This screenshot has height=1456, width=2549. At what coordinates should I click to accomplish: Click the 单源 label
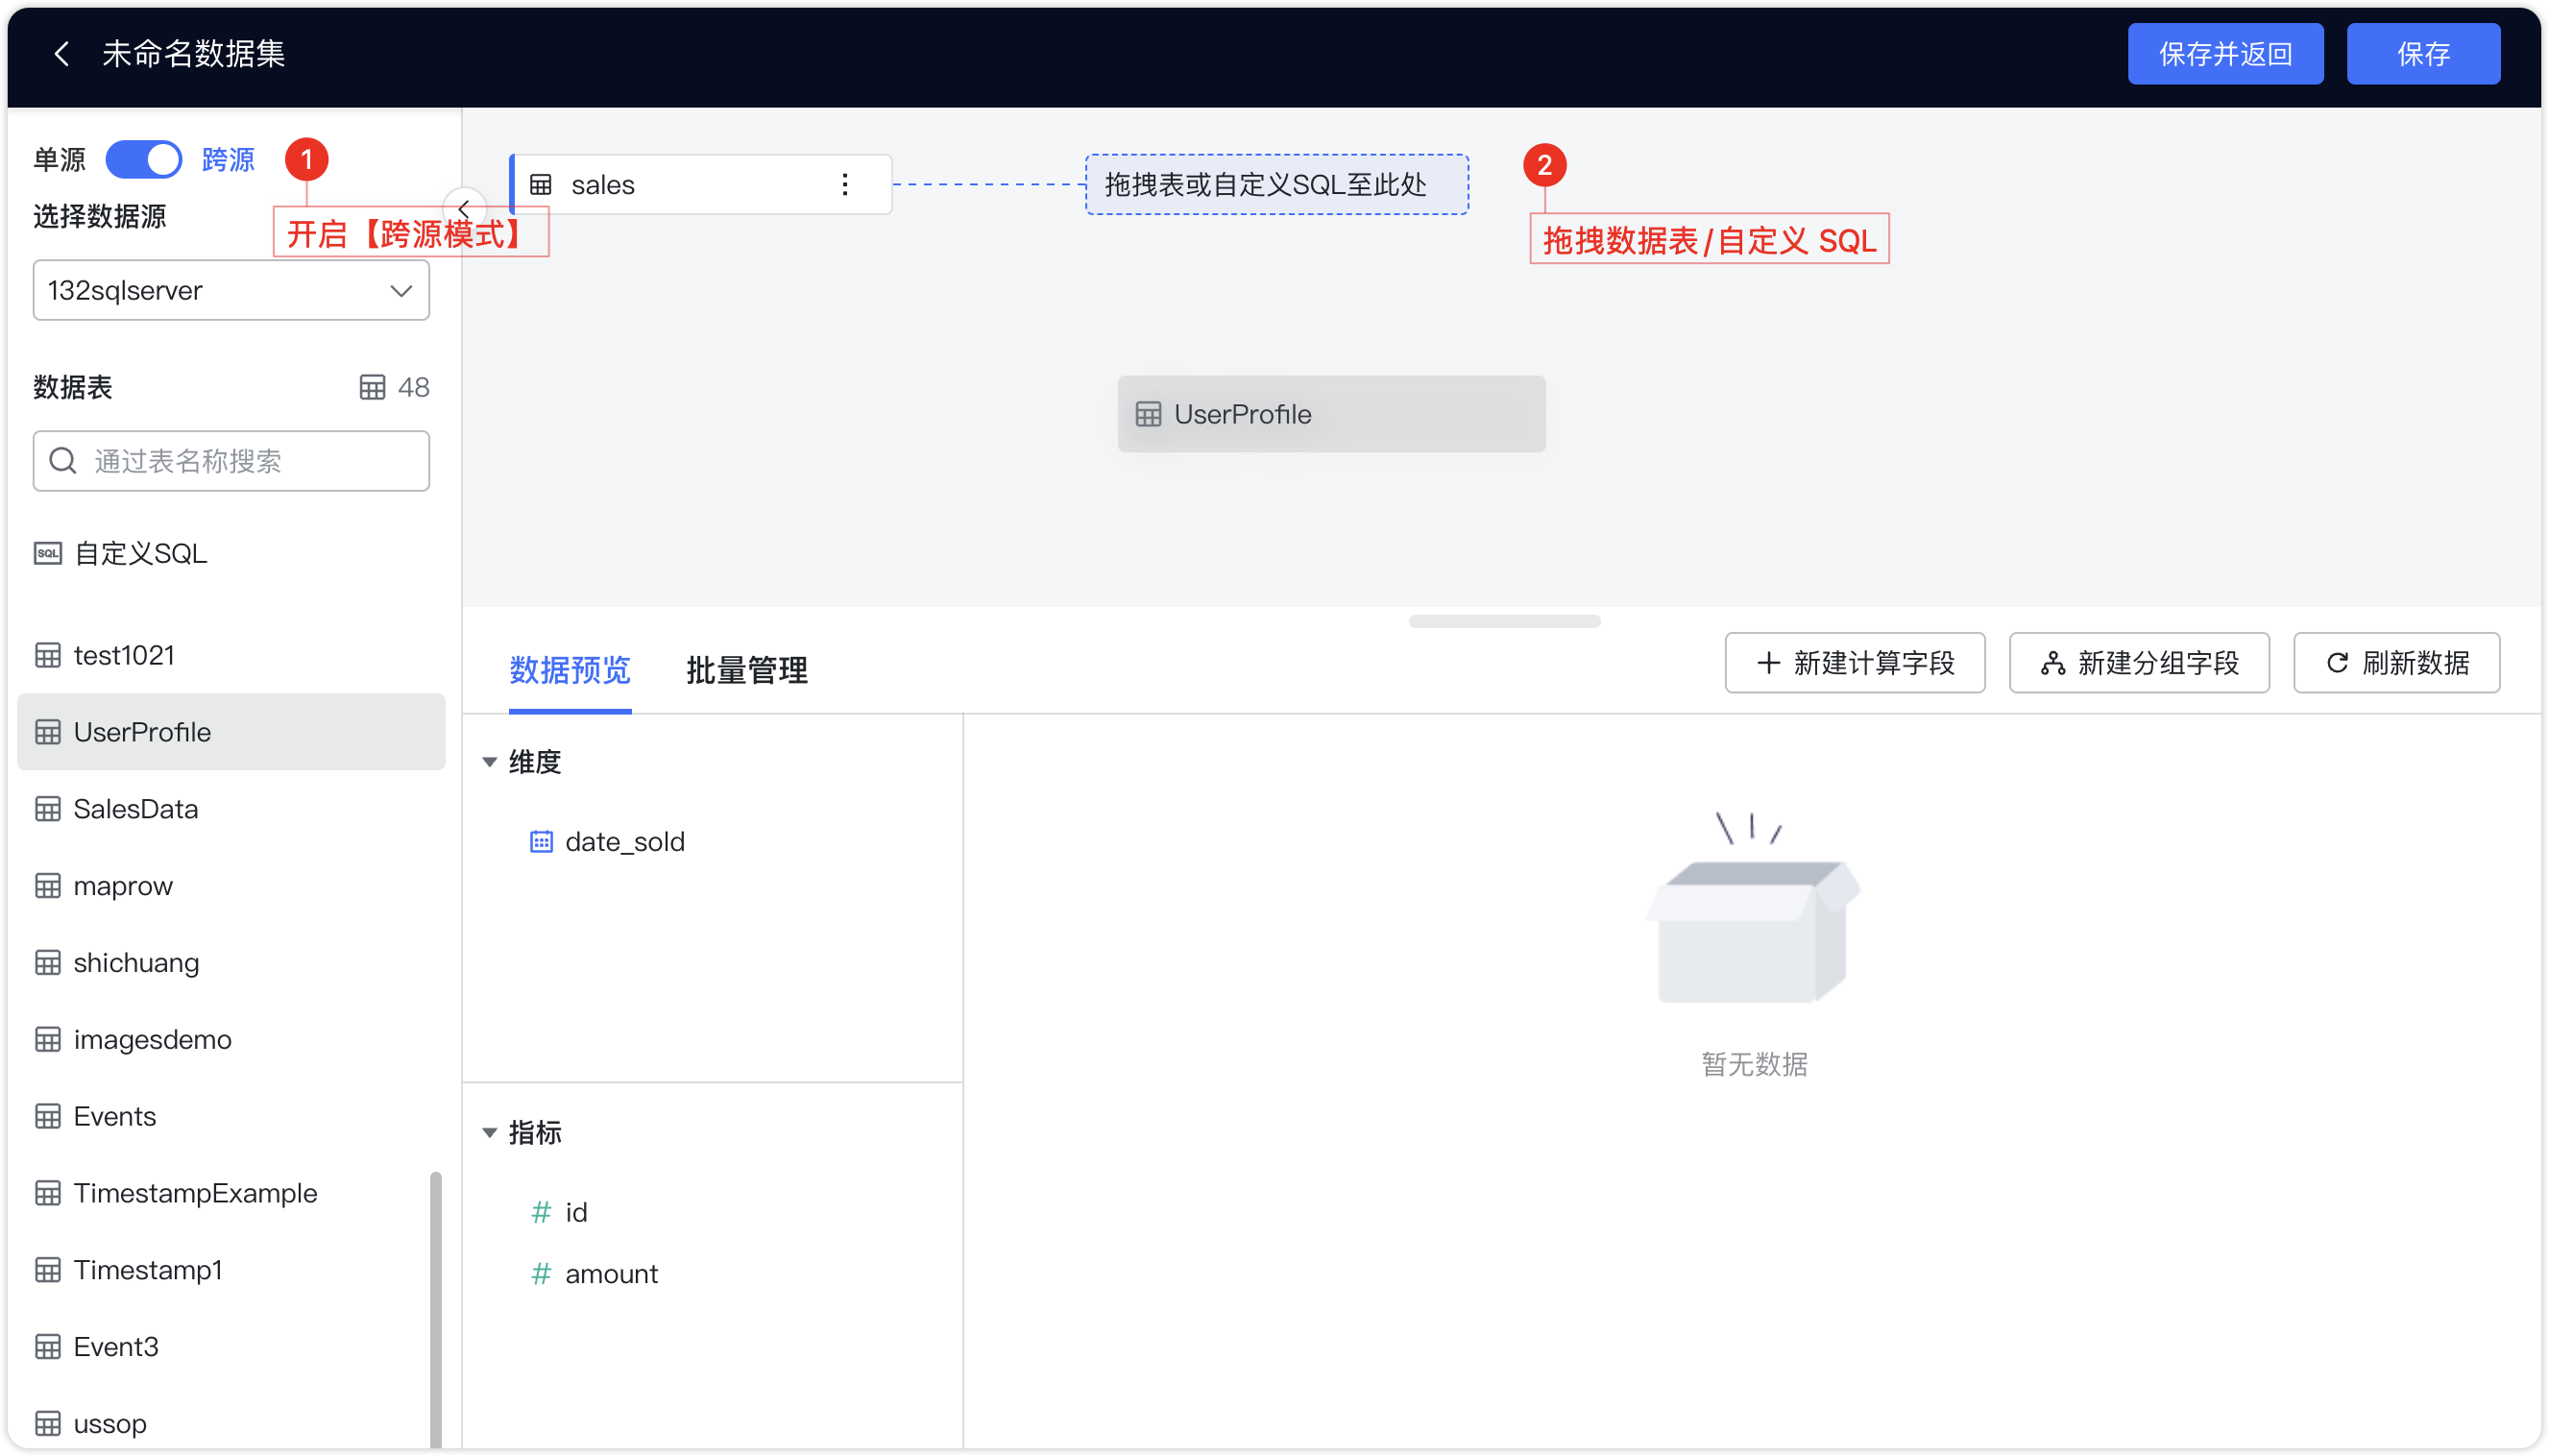[60, 160]
